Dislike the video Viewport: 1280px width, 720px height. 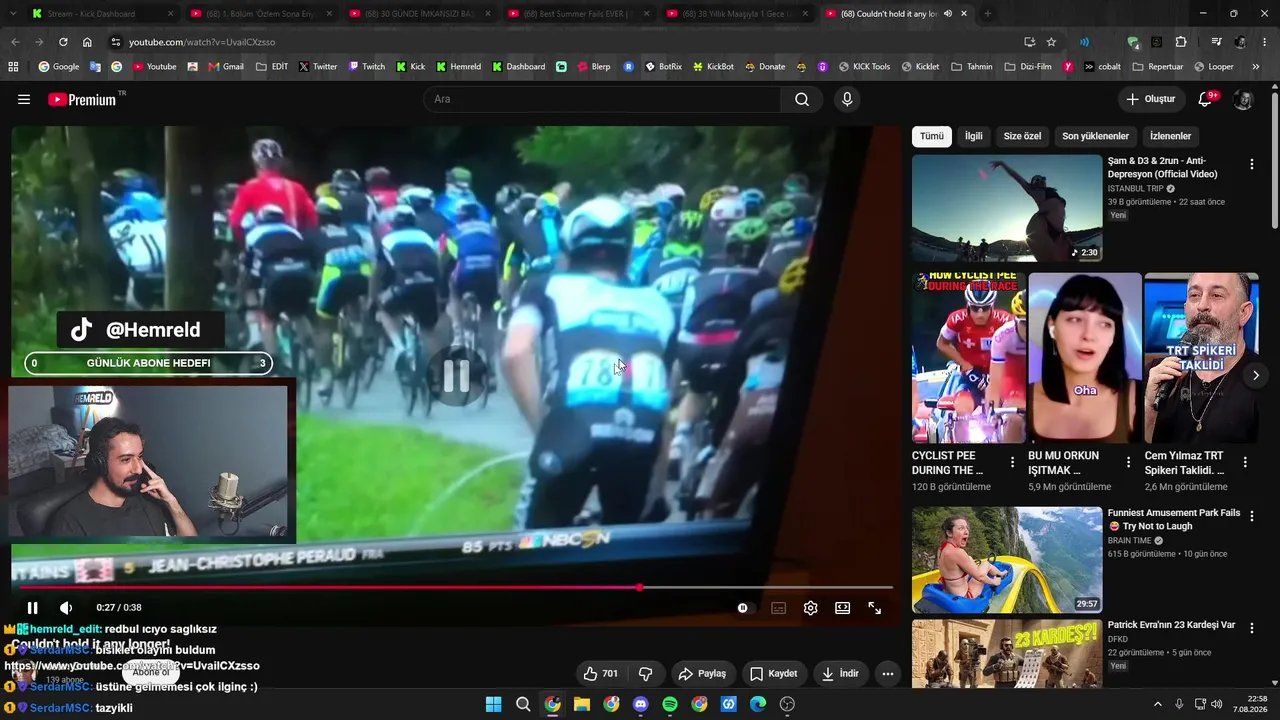coord(645,673)
